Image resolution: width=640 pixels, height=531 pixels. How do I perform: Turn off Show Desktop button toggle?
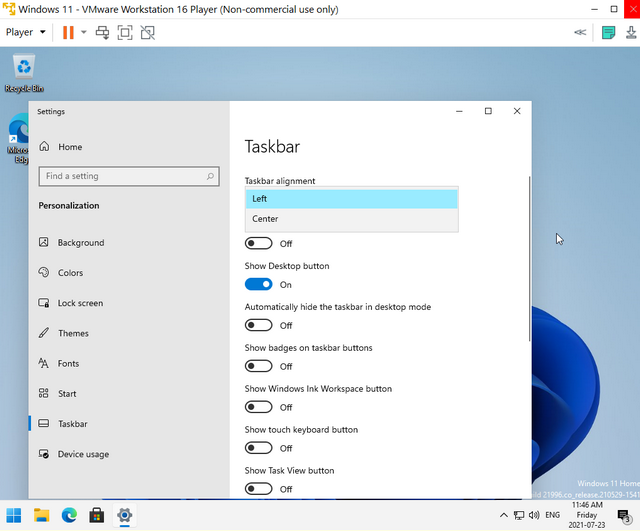pyautogui.click(x=258, y=284)
